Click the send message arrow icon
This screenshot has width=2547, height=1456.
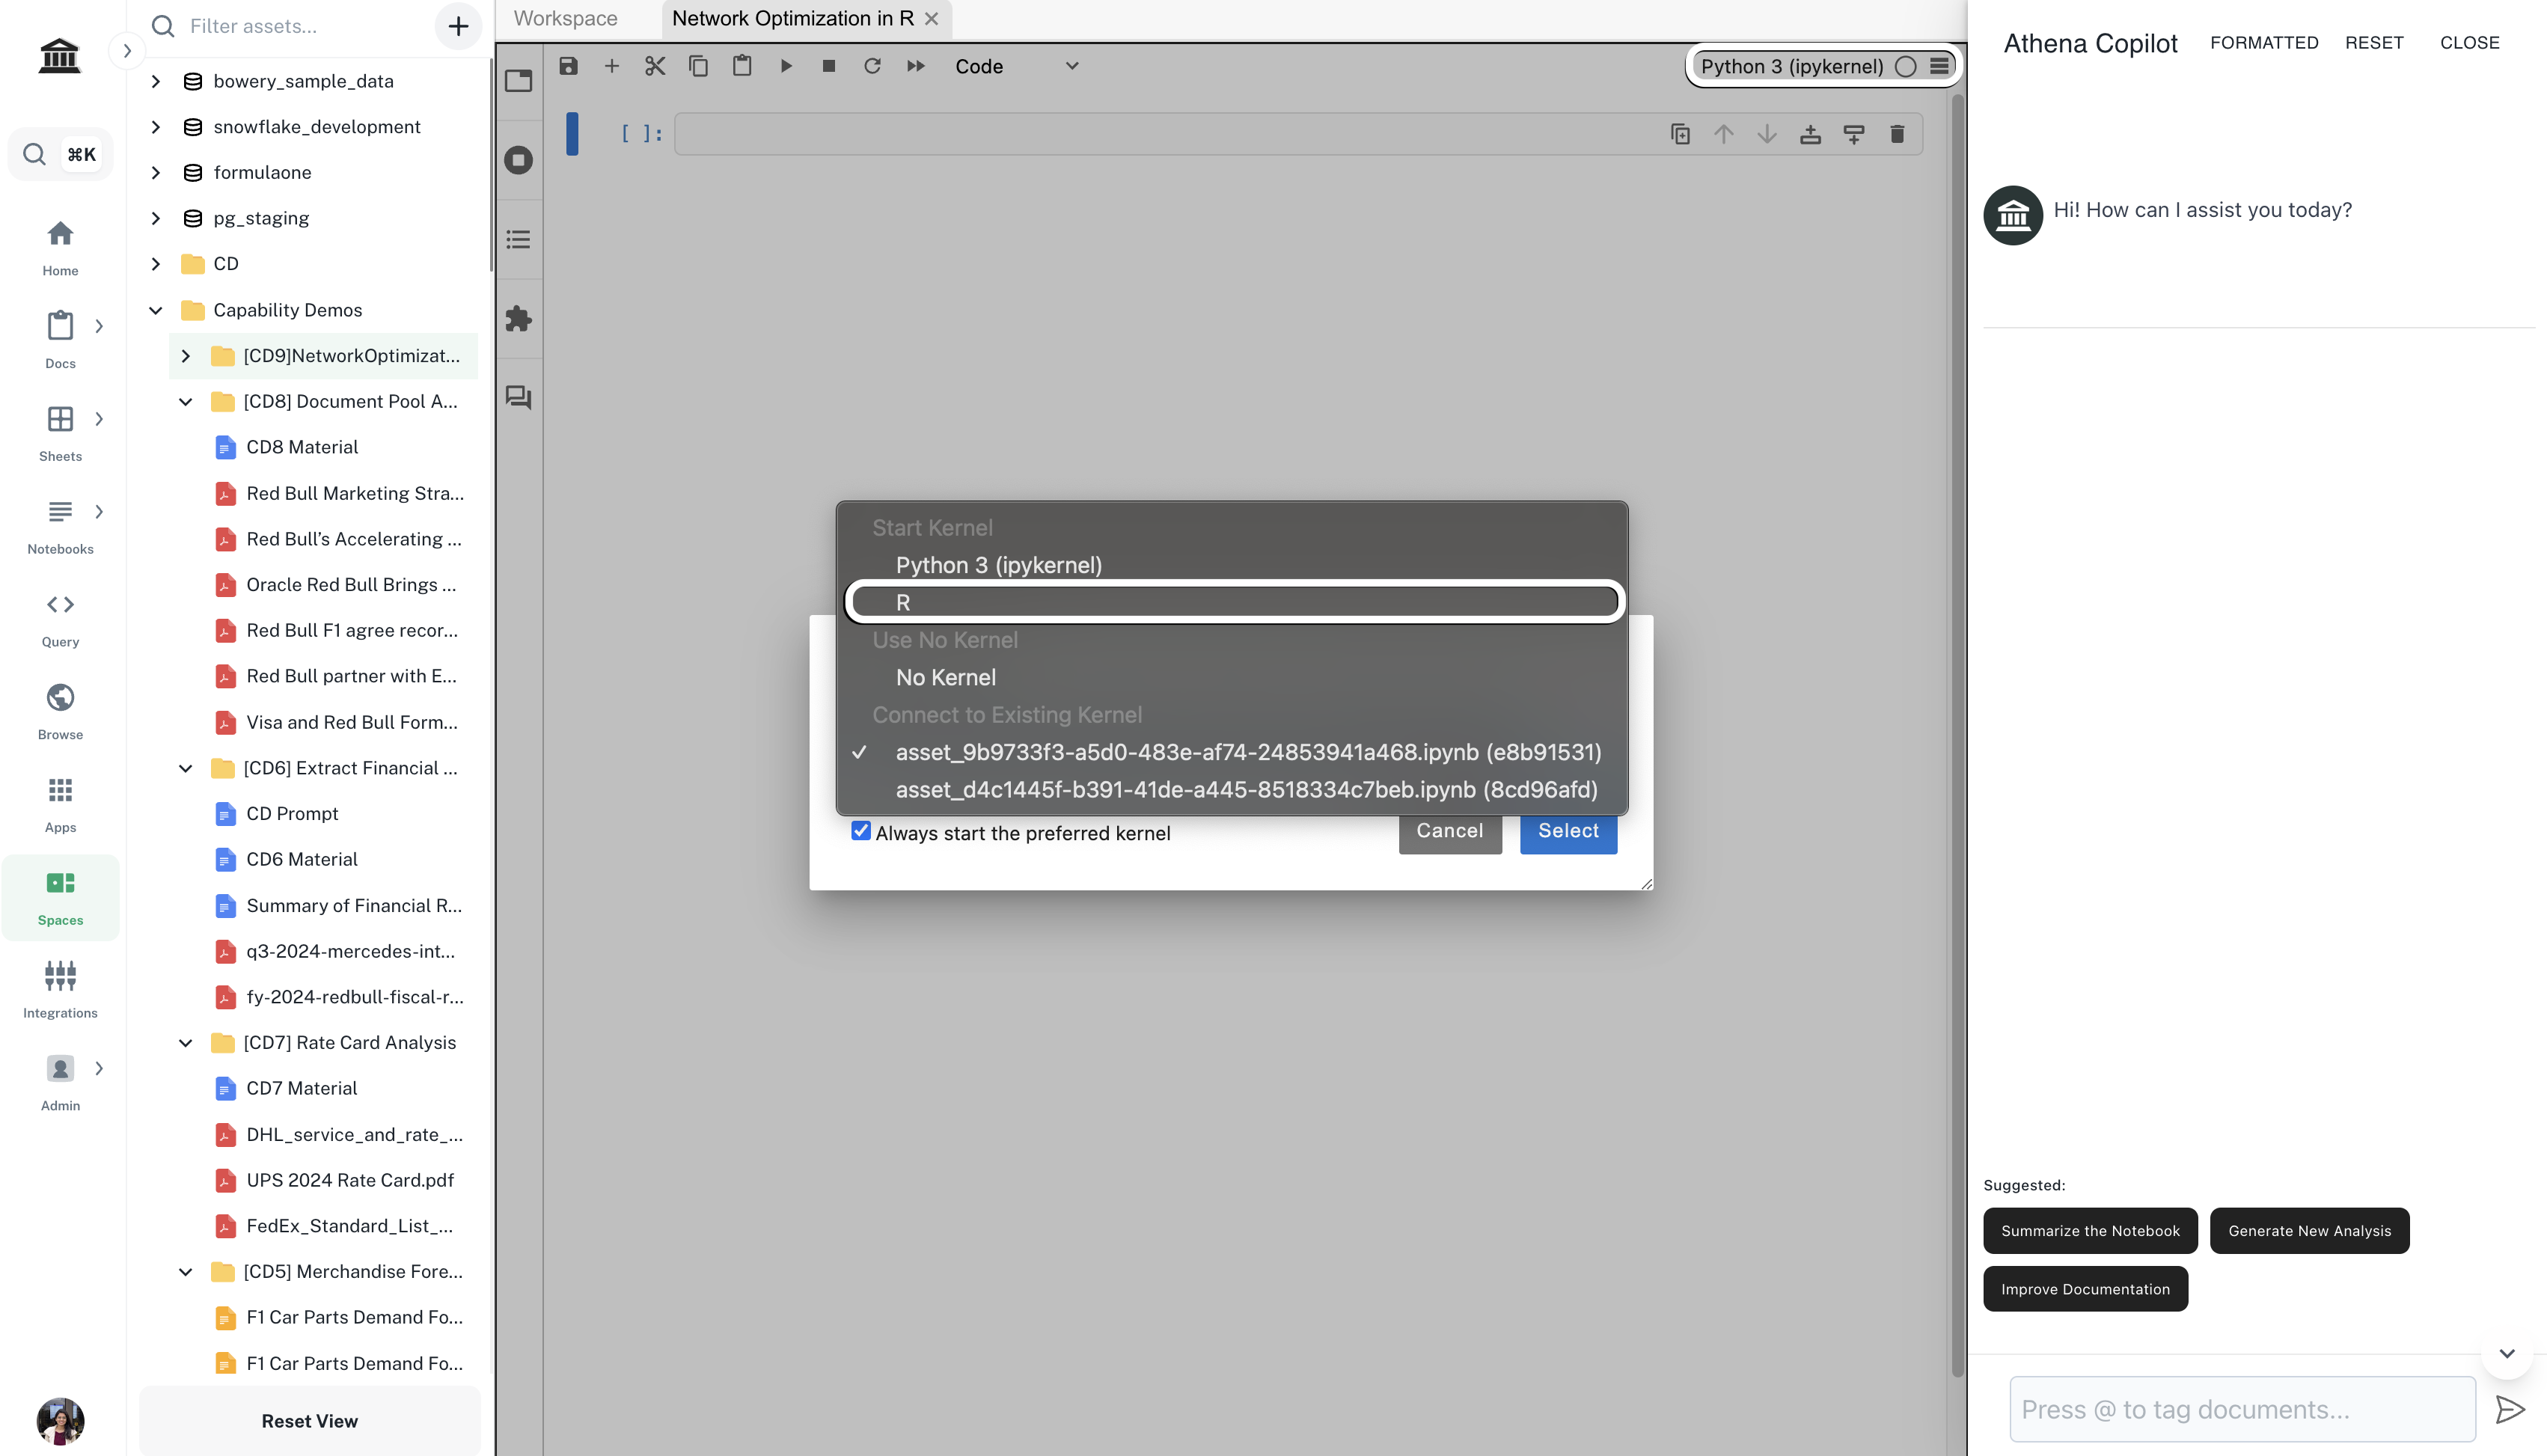click(2509, 1409)
